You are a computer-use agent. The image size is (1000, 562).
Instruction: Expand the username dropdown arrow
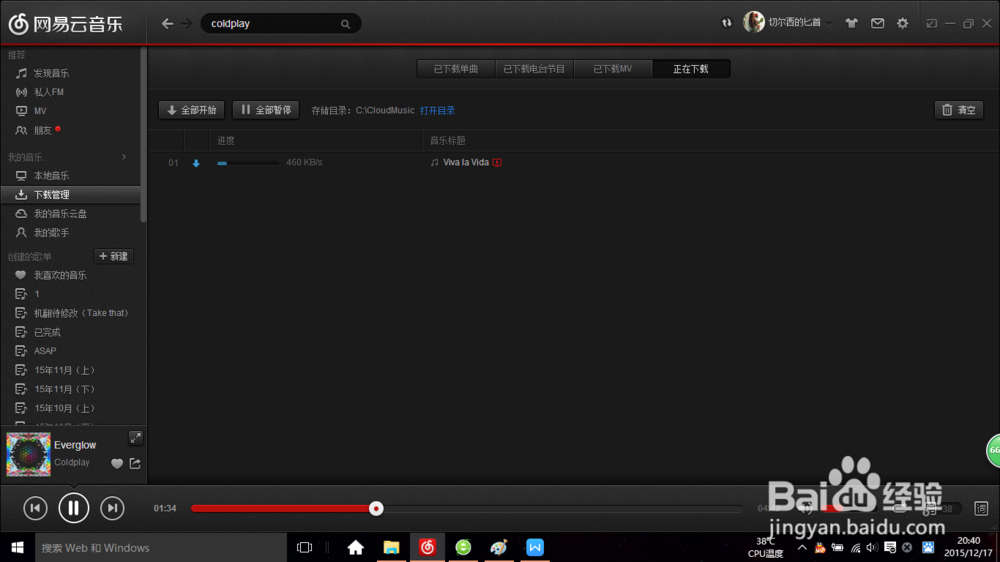(828, 24)
